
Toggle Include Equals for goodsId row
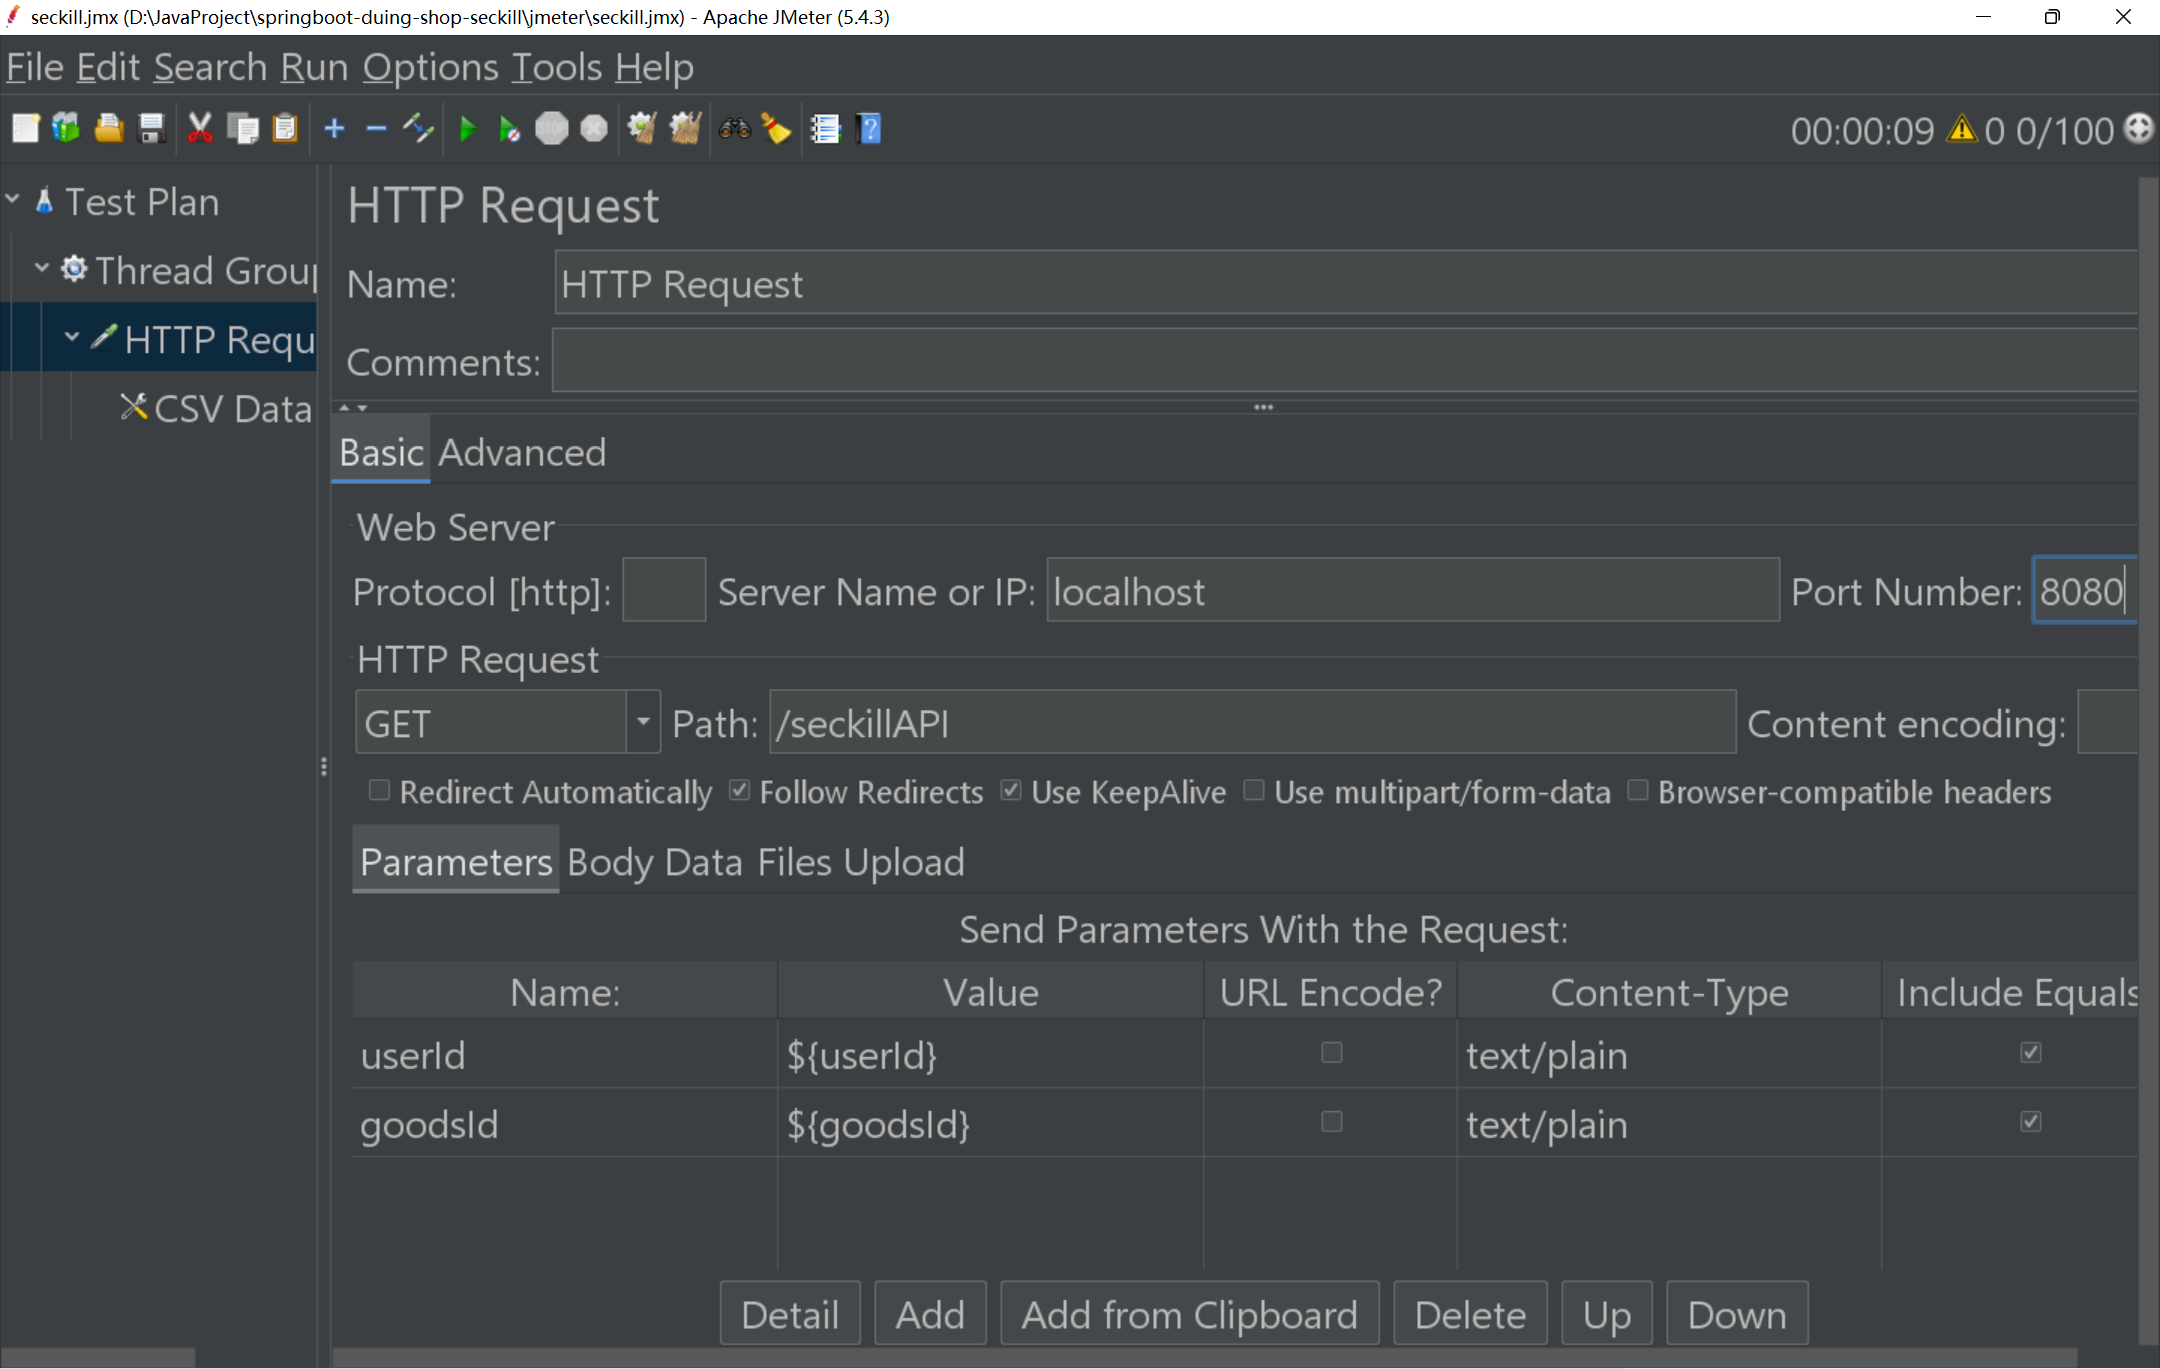click(x=2030, y=1122)
